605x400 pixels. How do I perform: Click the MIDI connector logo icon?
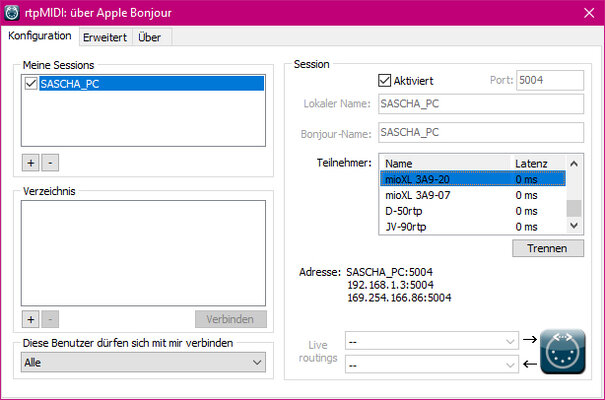click(x=563, y=351)
